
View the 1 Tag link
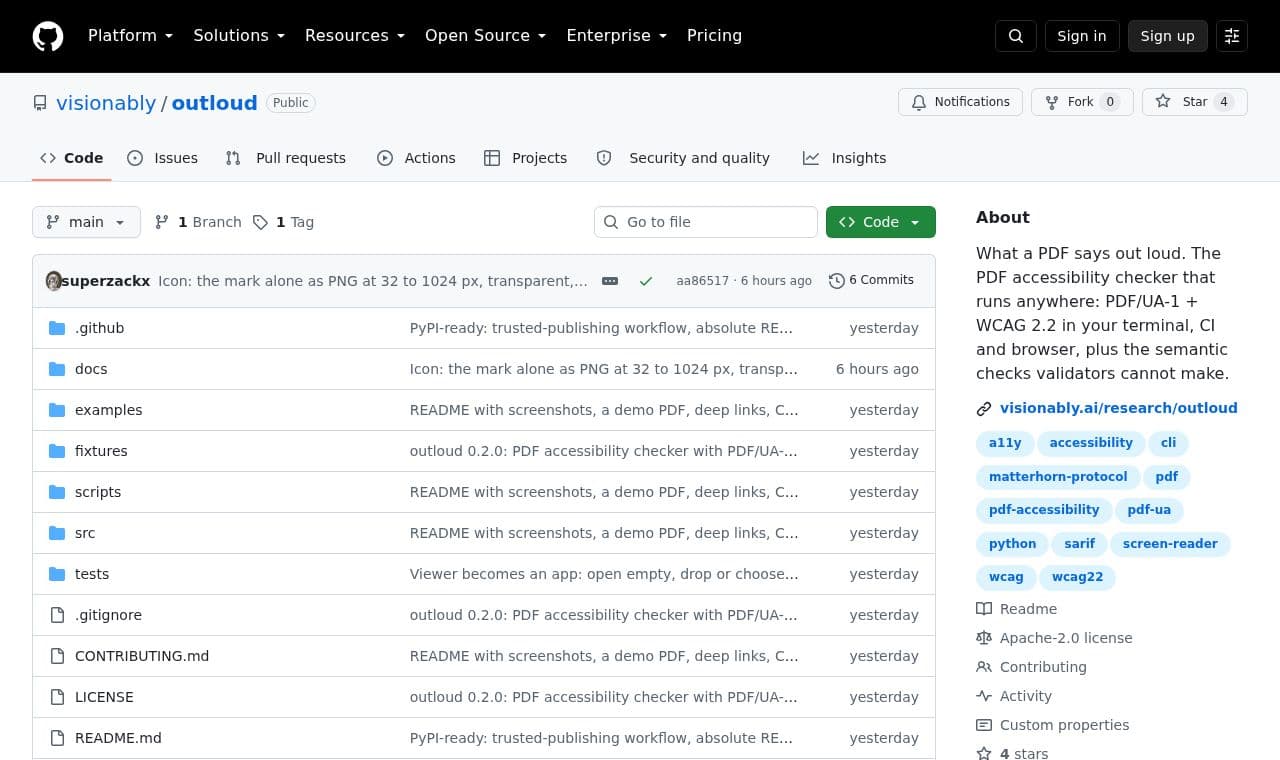[284, 222]
